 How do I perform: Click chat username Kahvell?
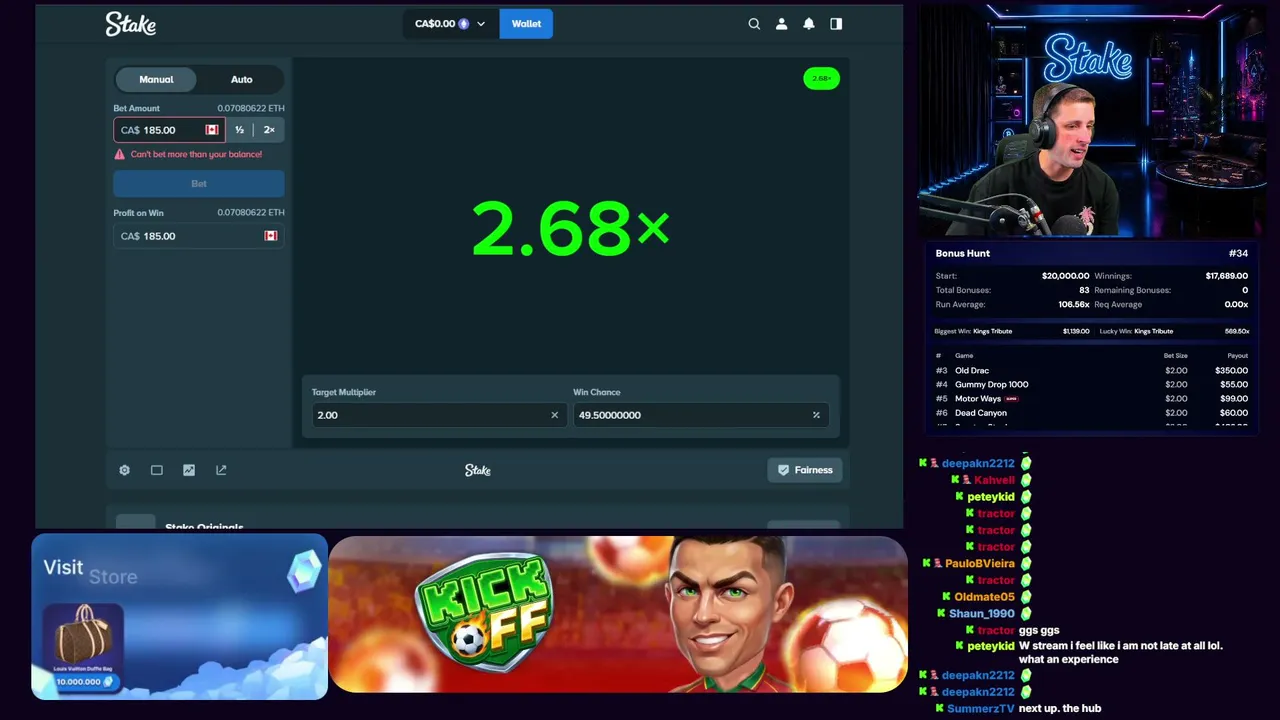(994, 480)
